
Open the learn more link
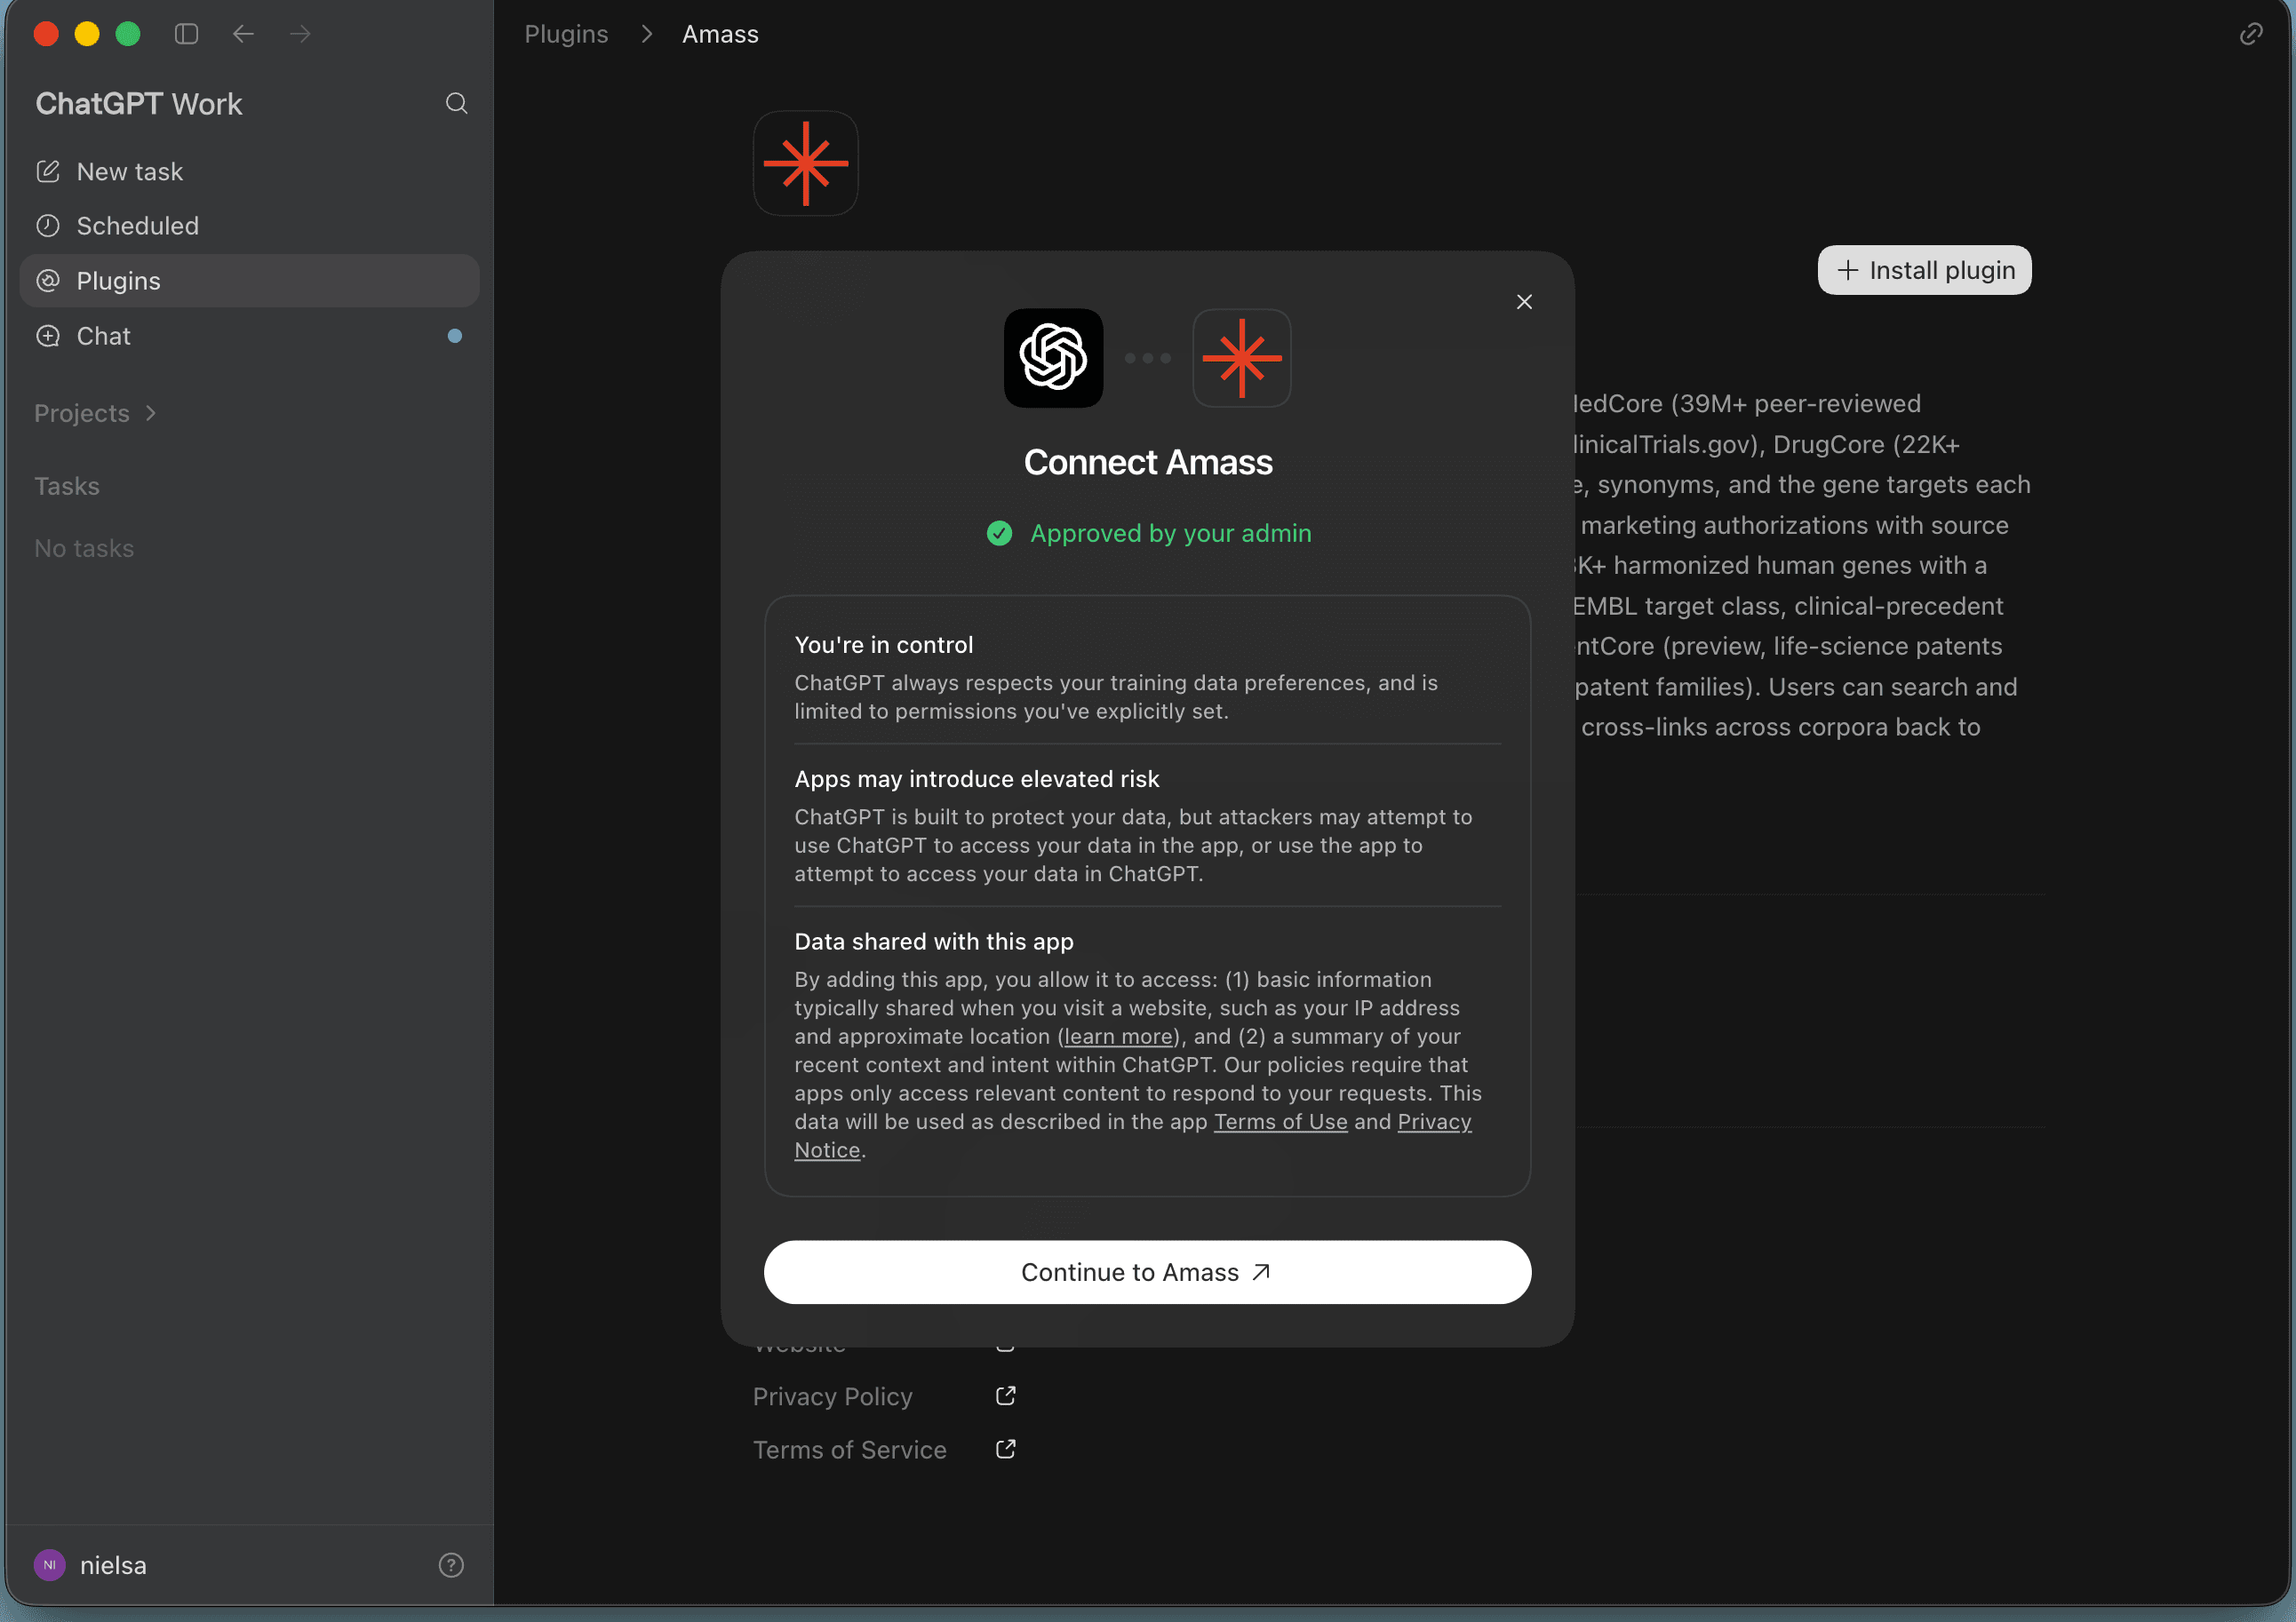(1118, 1036)
